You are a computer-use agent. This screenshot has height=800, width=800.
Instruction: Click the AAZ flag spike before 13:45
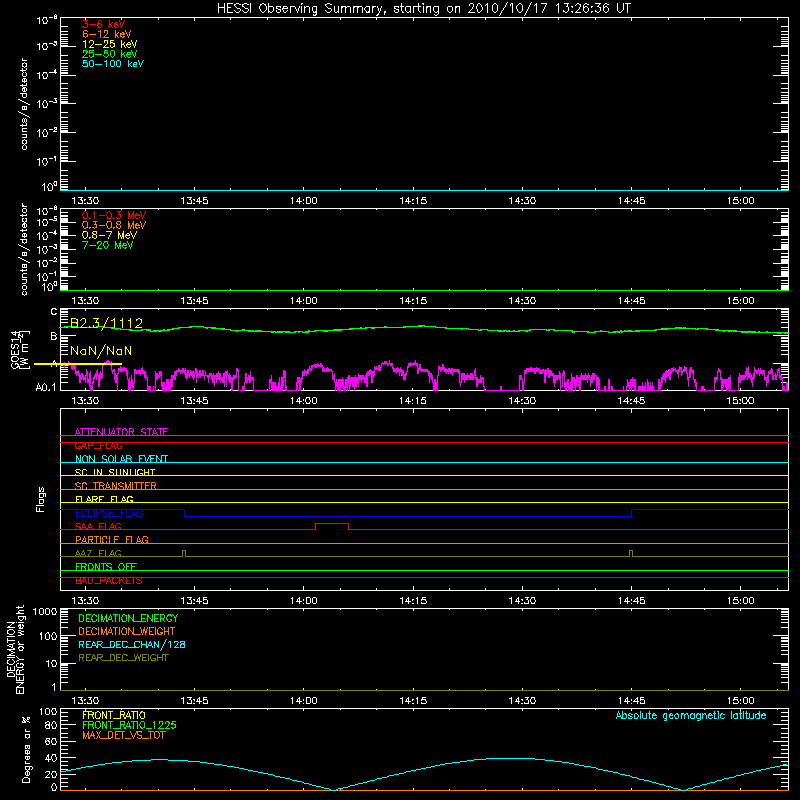point(184,553)
